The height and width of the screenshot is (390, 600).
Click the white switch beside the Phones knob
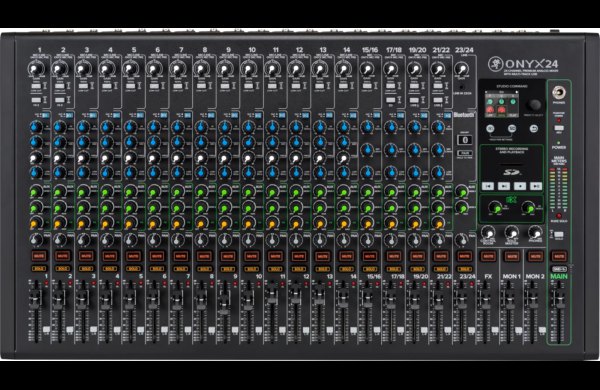click(558, 234)
